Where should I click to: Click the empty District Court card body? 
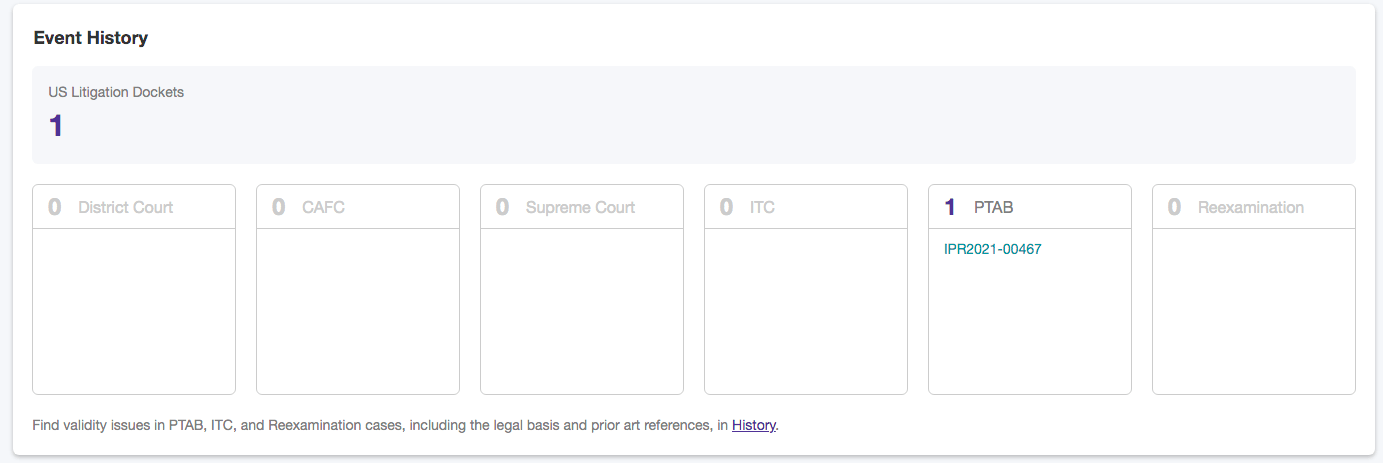tap(134, 311)
